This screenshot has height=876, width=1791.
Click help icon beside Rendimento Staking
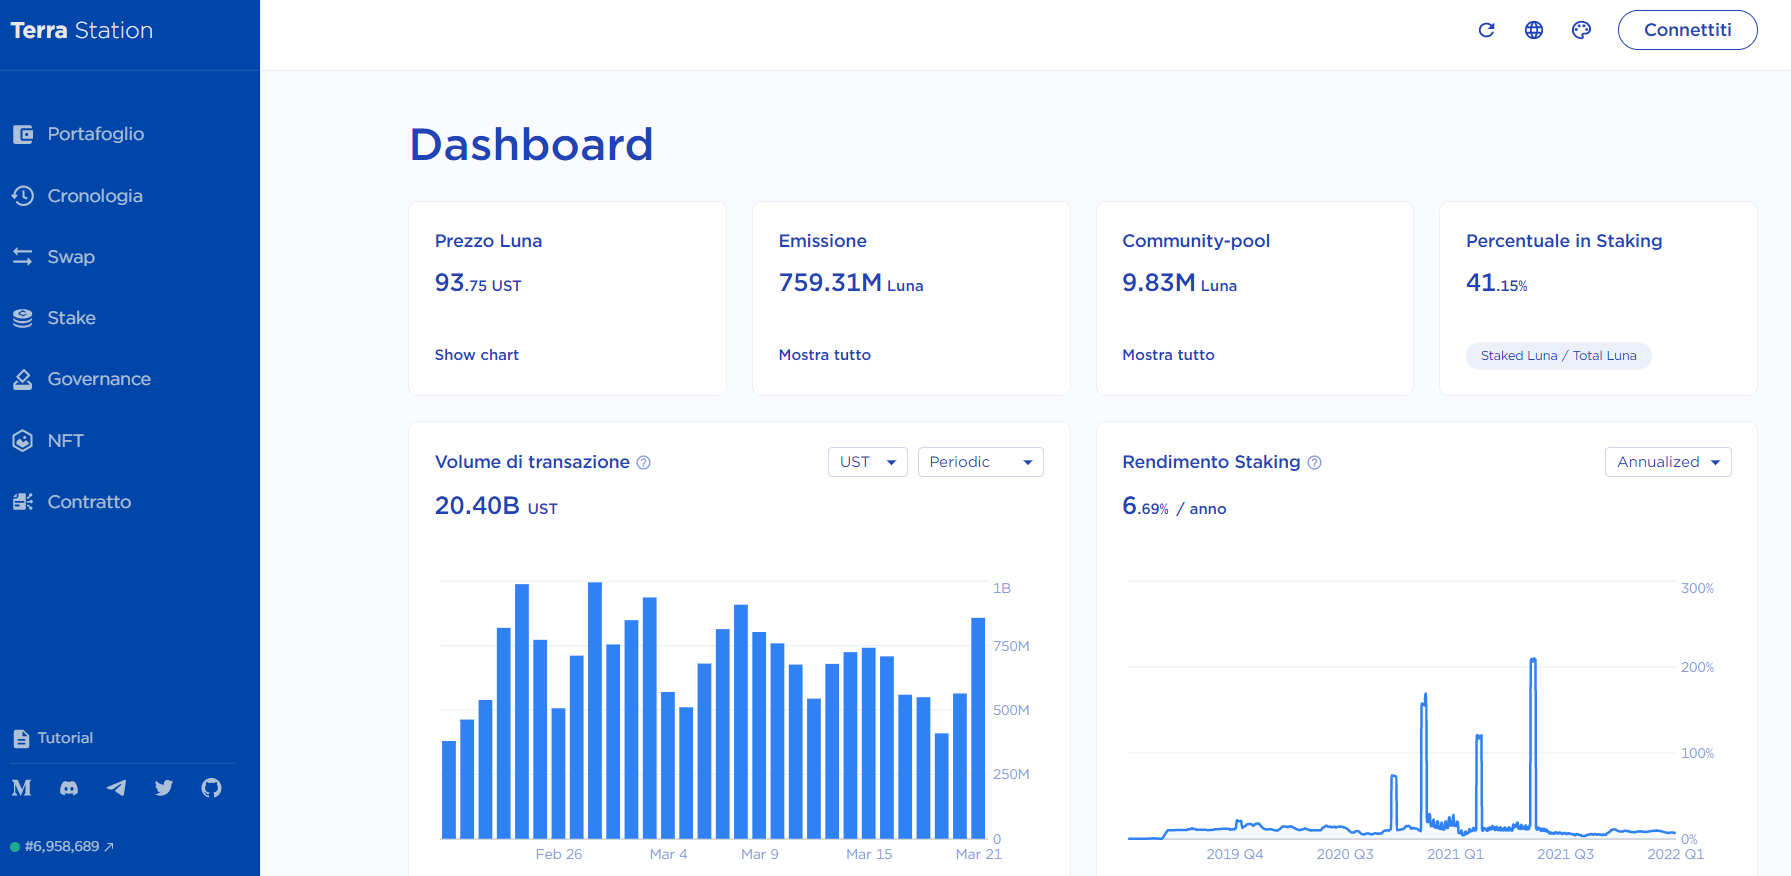pyautogui.click(x=1315, y=462)
